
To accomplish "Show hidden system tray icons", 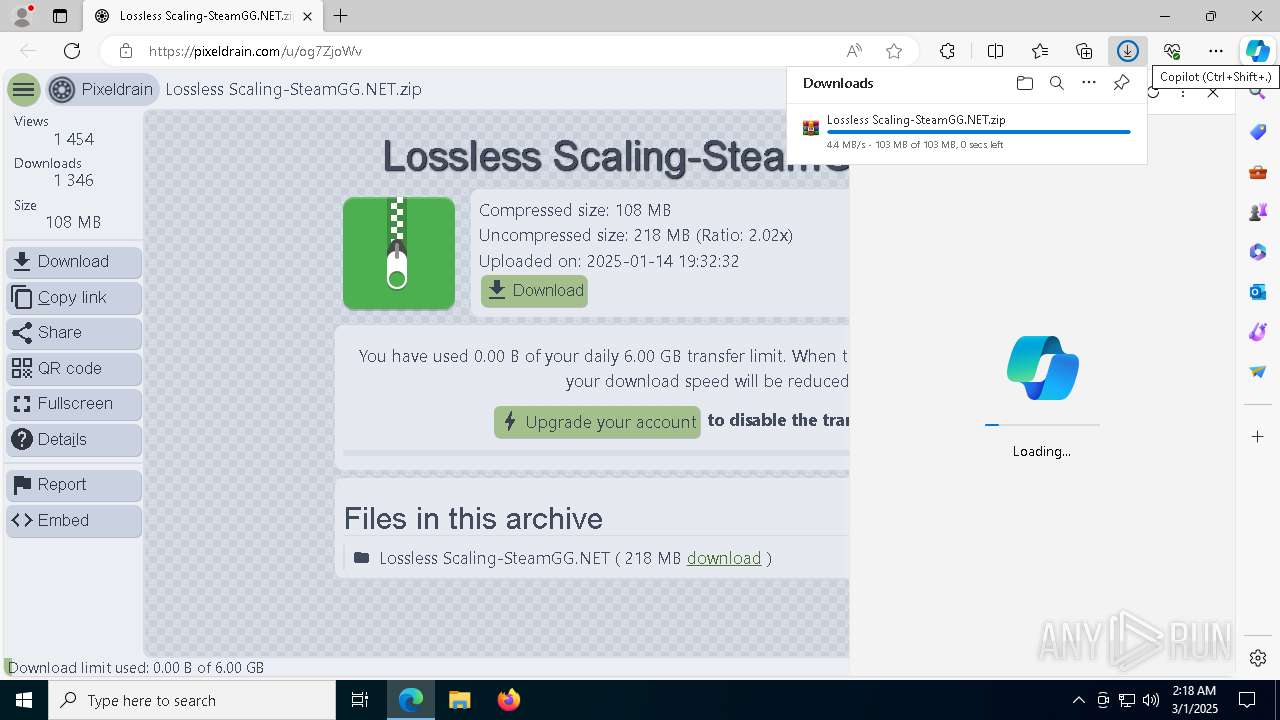I will click(x=1078, y=700).
